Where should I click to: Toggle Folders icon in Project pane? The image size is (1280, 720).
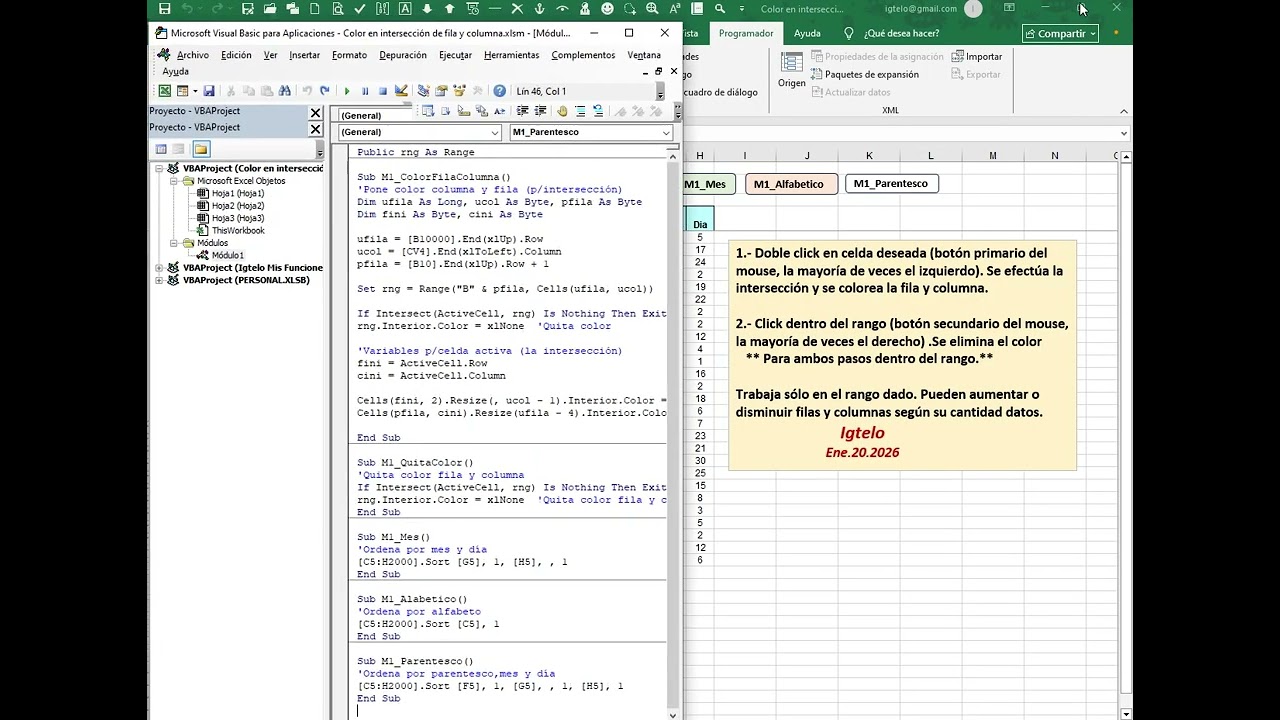click(201, 149)
